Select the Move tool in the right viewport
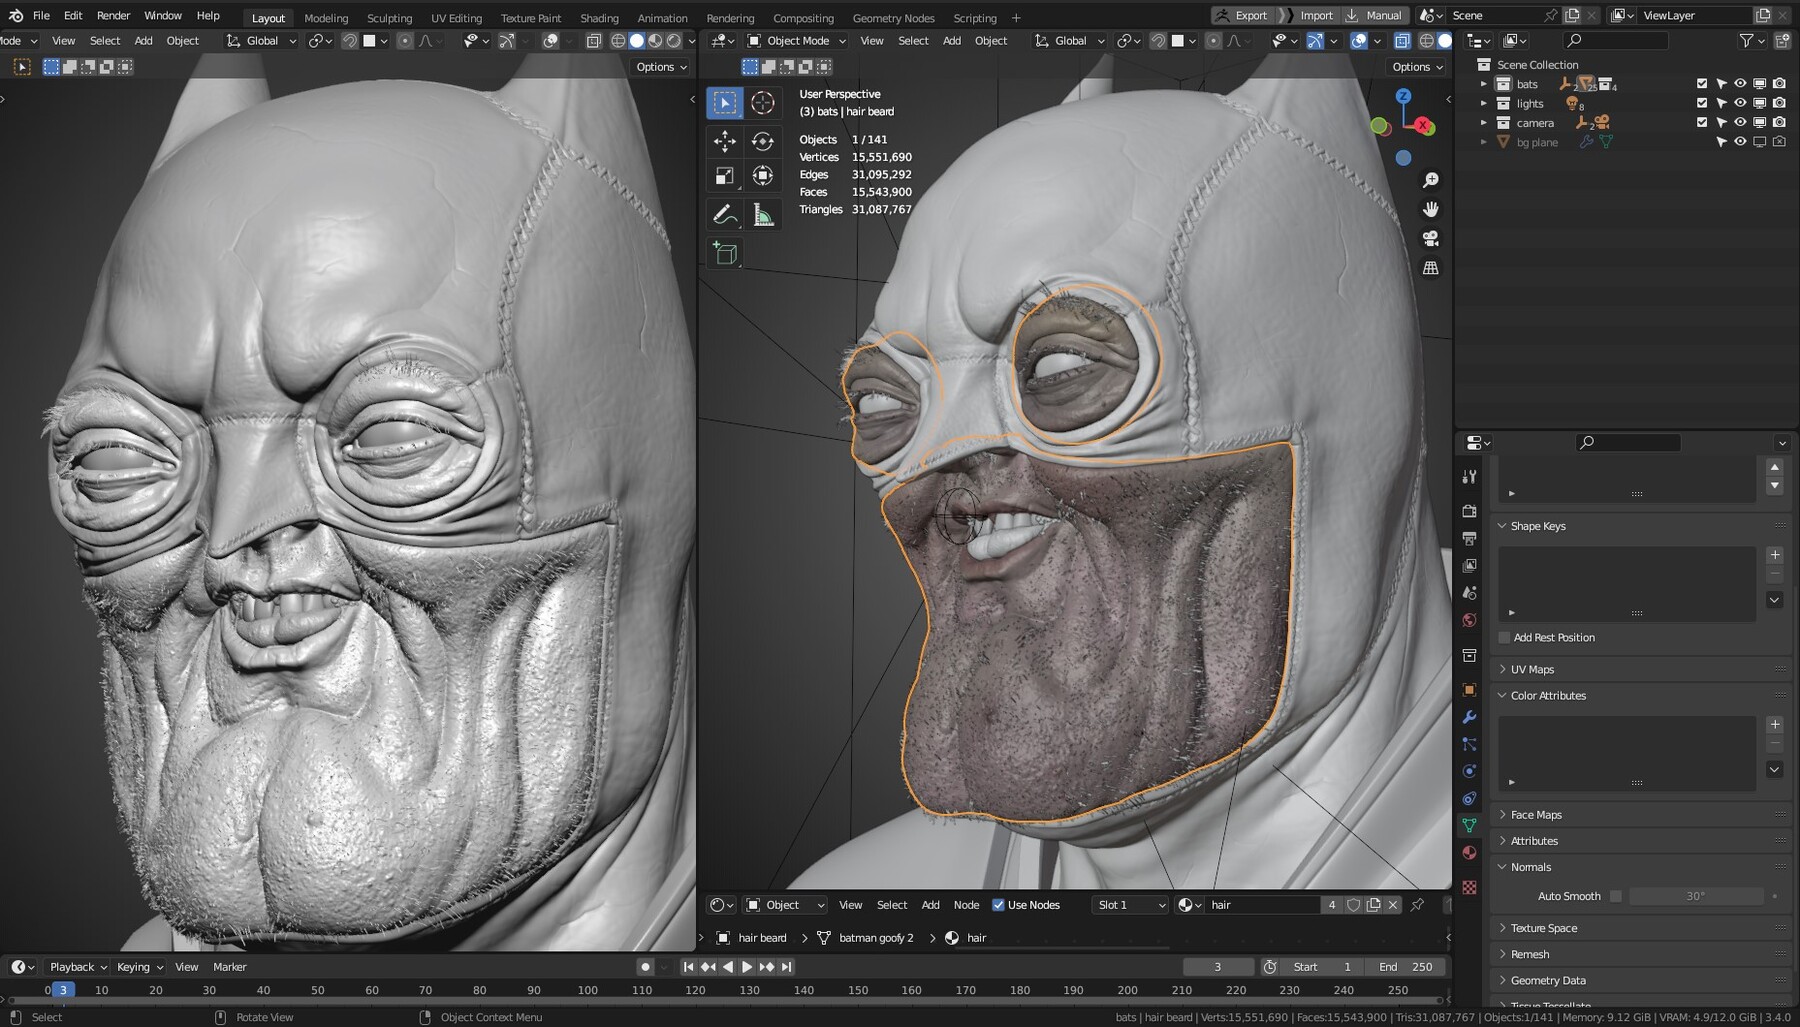1800x1027 pixels. click(725, 142)
